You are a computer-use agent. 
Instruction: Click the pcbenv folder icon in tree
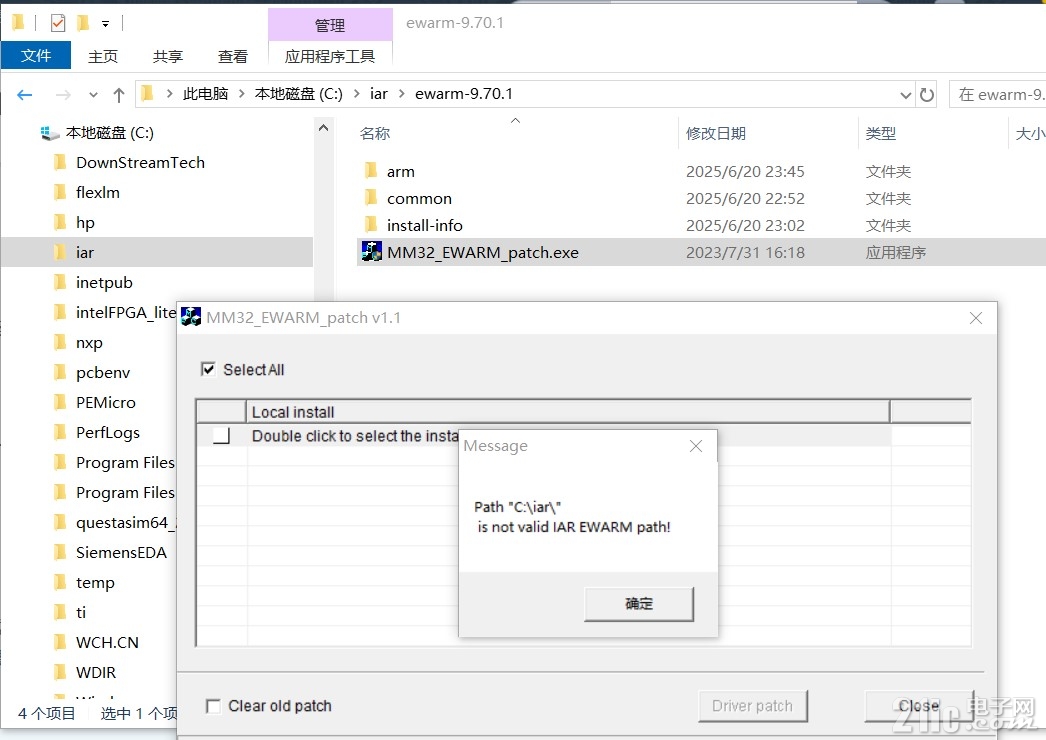[60, 372]
